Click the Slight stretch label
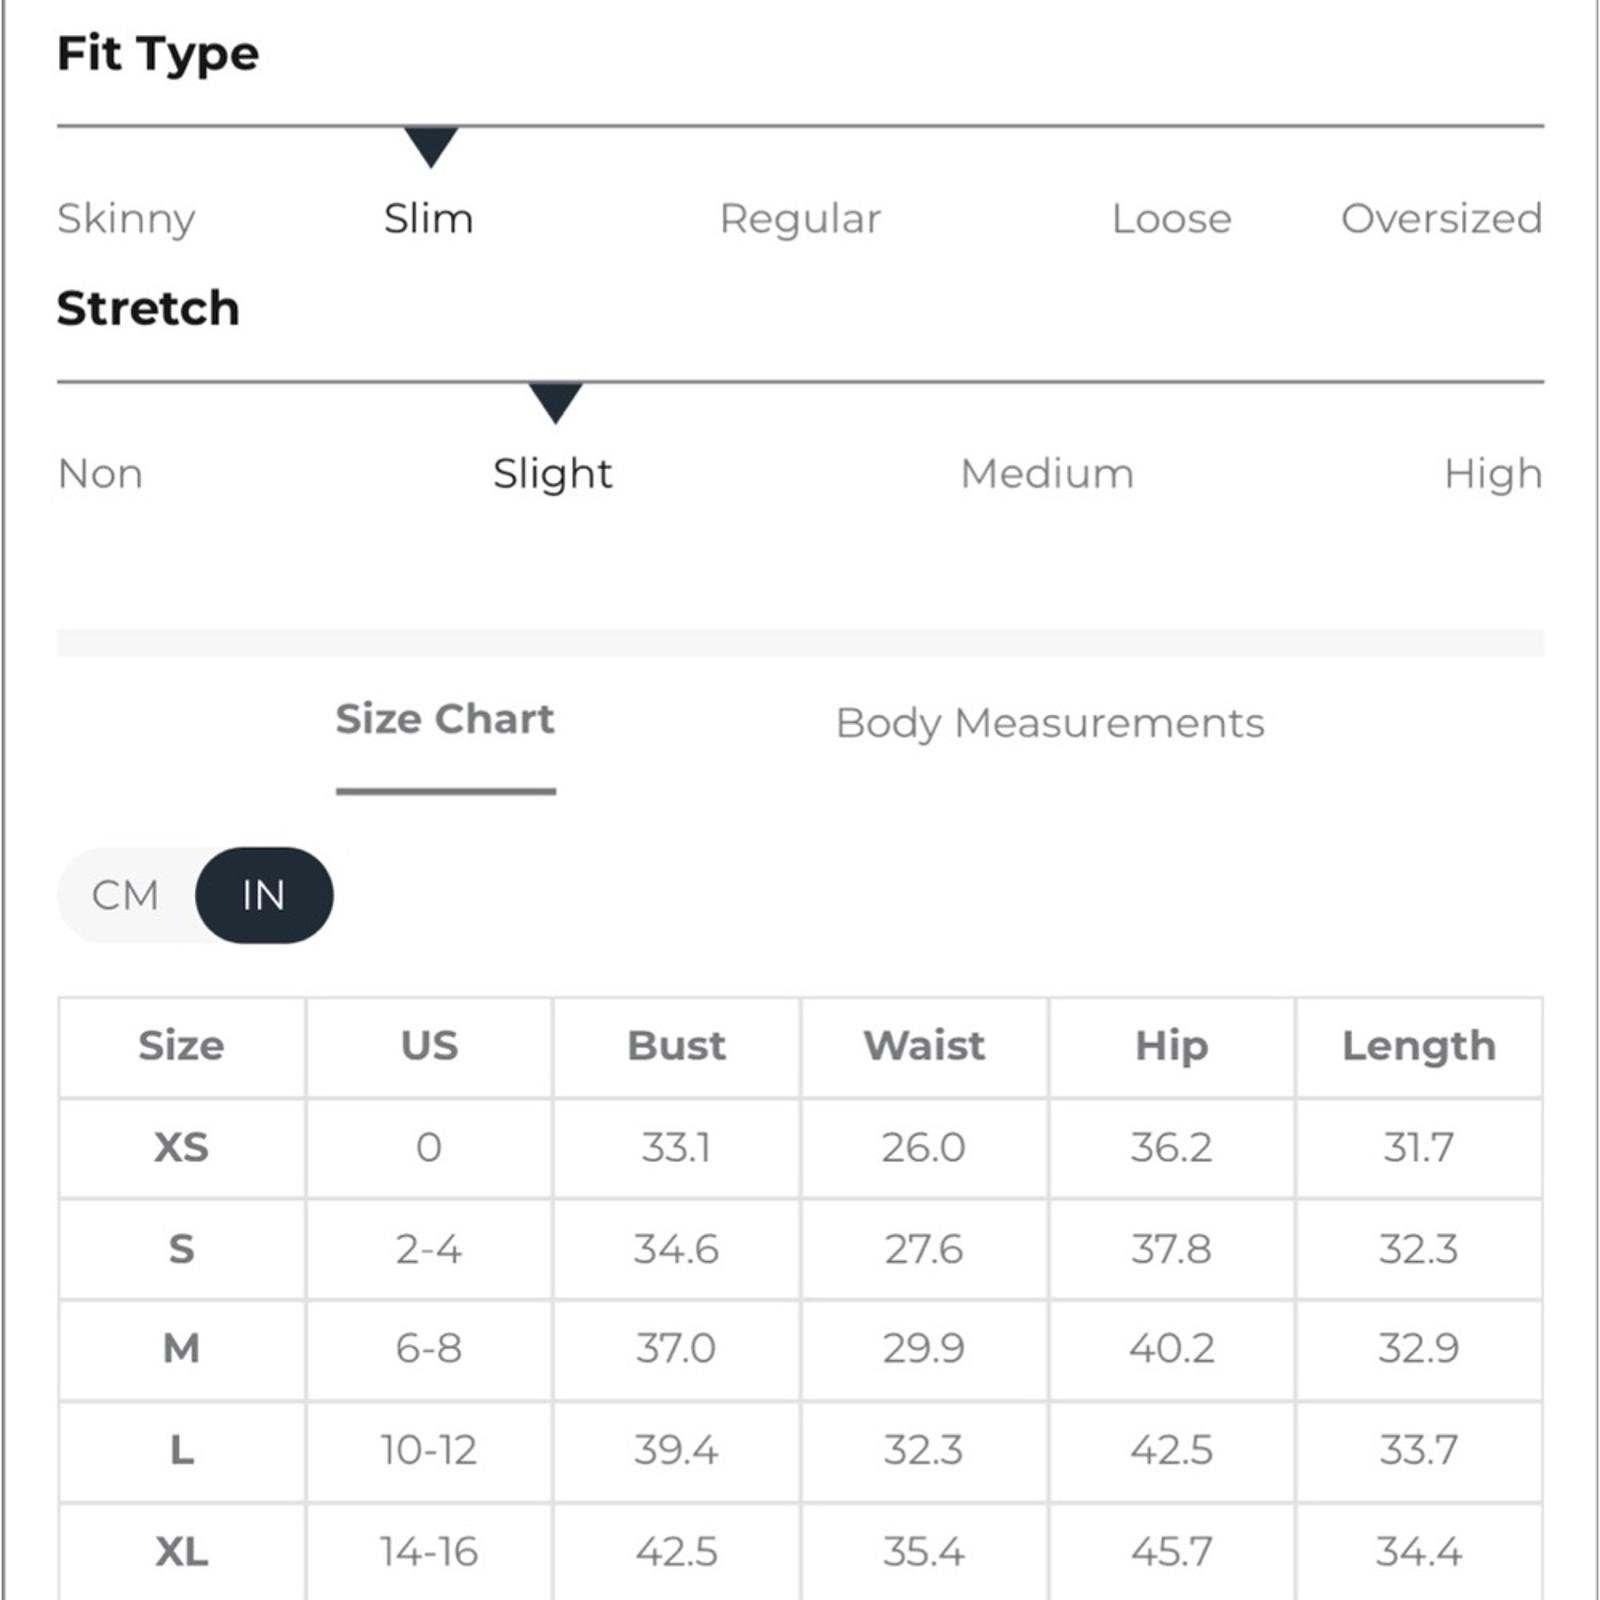Image resolution: width=1600 pixels, height=1600 pixels. (552, 475)
